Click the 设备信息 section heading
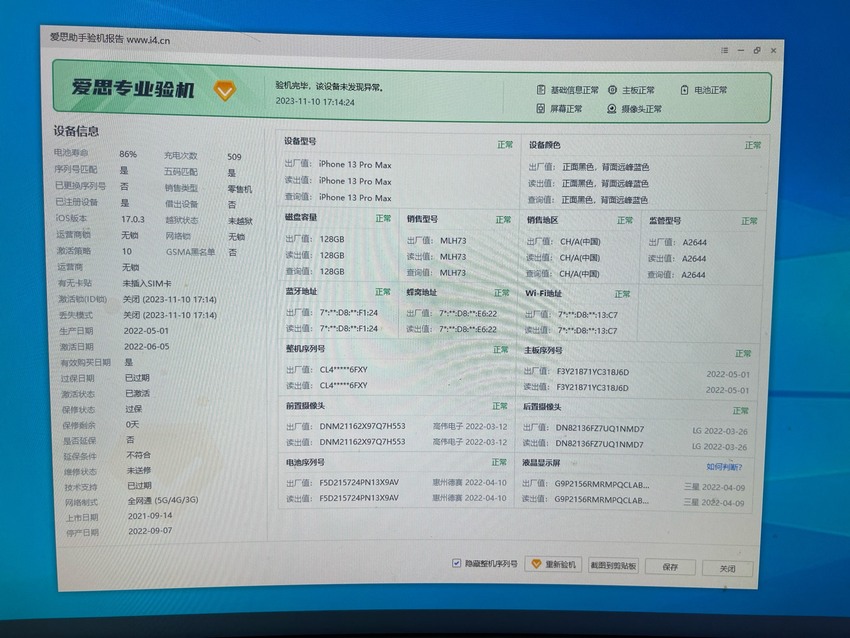The width and height of the screenshot is (850, 638). pyautogui.click(x=76, y=131)
